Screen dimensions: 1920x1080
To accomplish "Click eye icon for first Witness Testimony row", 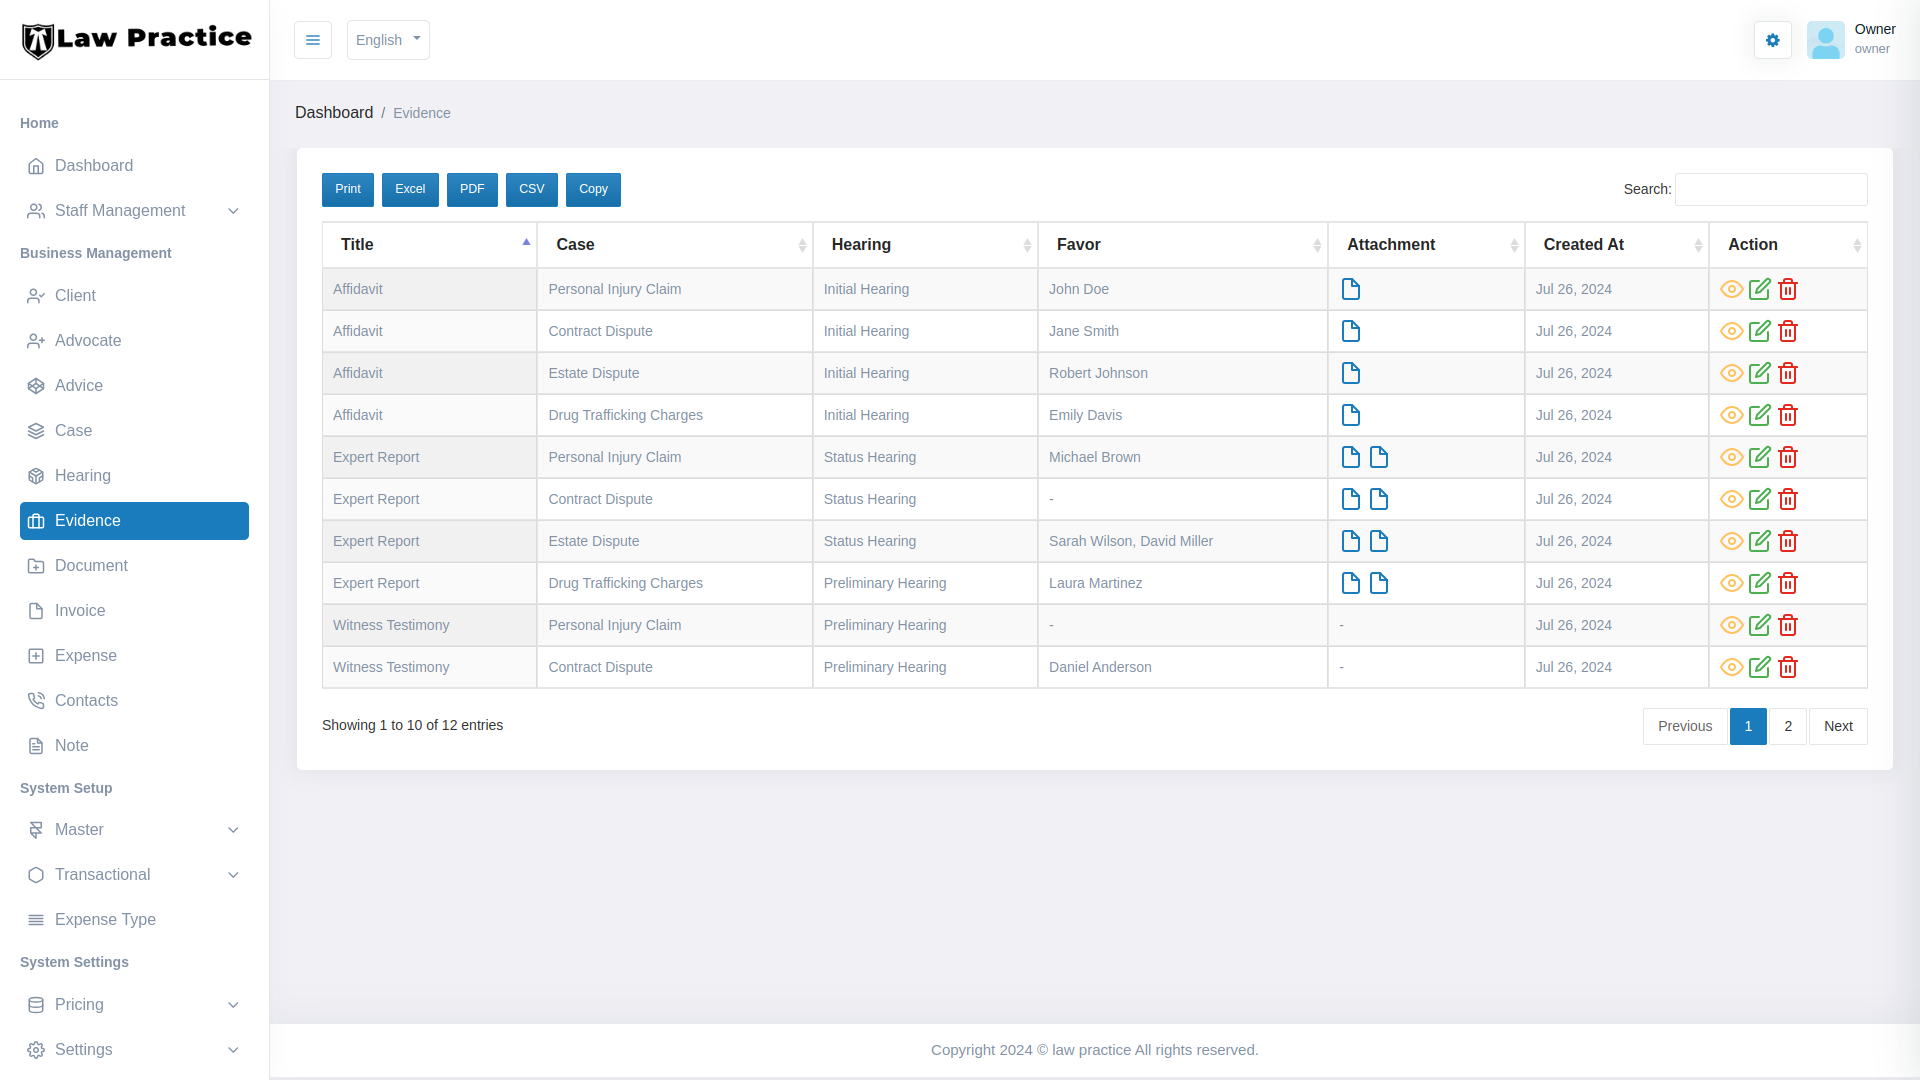I will tap(1731, 625).
